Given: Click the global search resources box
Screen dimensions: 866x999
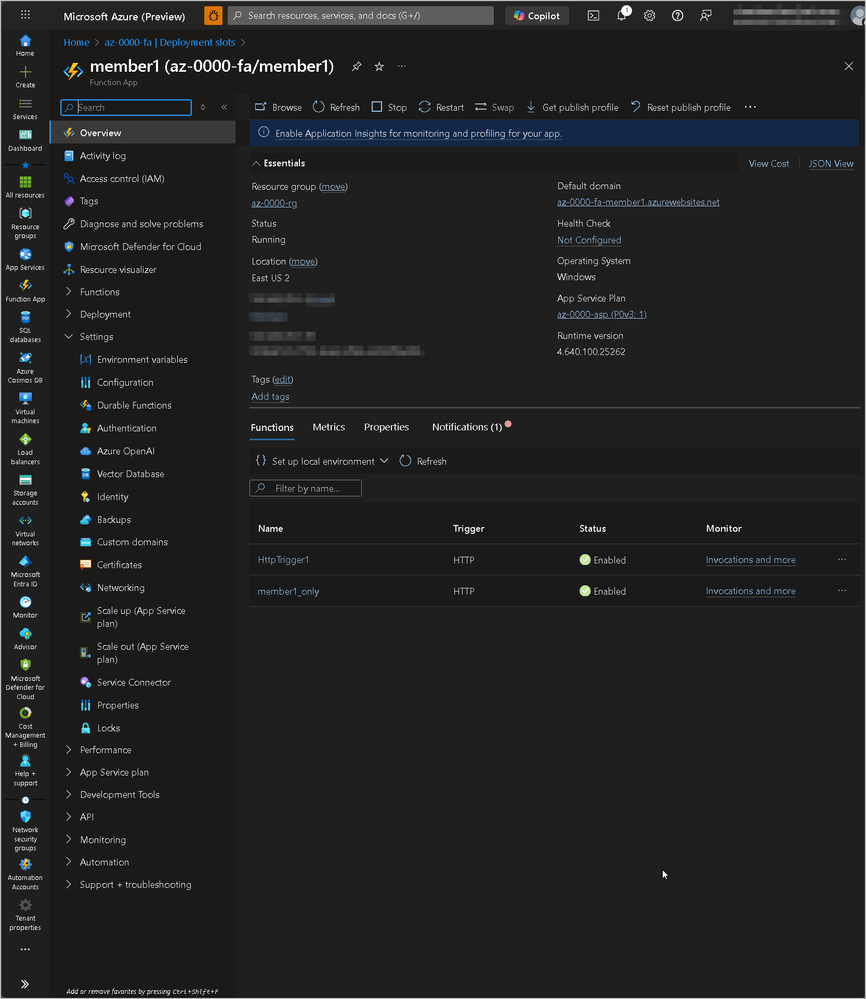Looking at the screenshot, I should [361, 15].
